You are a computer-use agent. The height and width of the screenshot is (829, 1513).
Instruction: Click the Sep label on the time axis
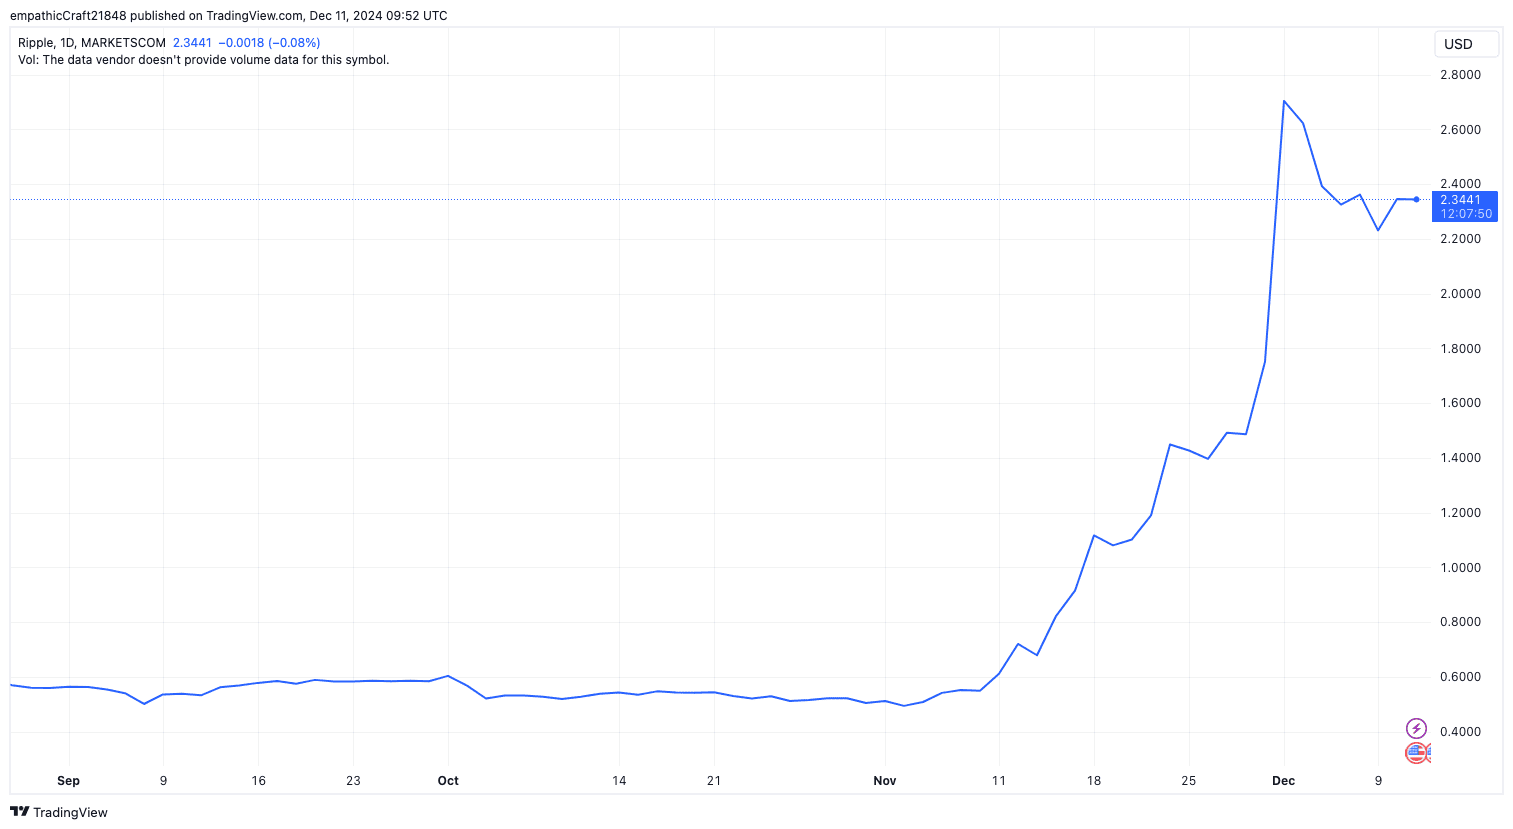[x=68, y=781]
